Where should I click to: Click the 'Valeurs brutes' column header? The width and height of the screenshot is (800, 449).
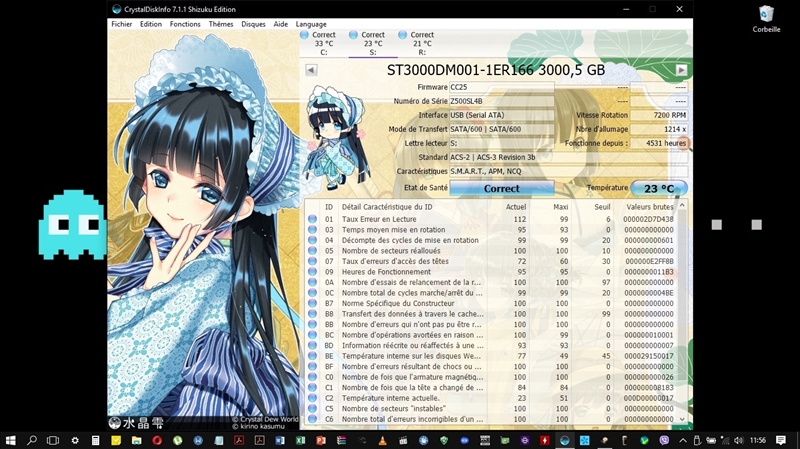(x=649, y=207)
